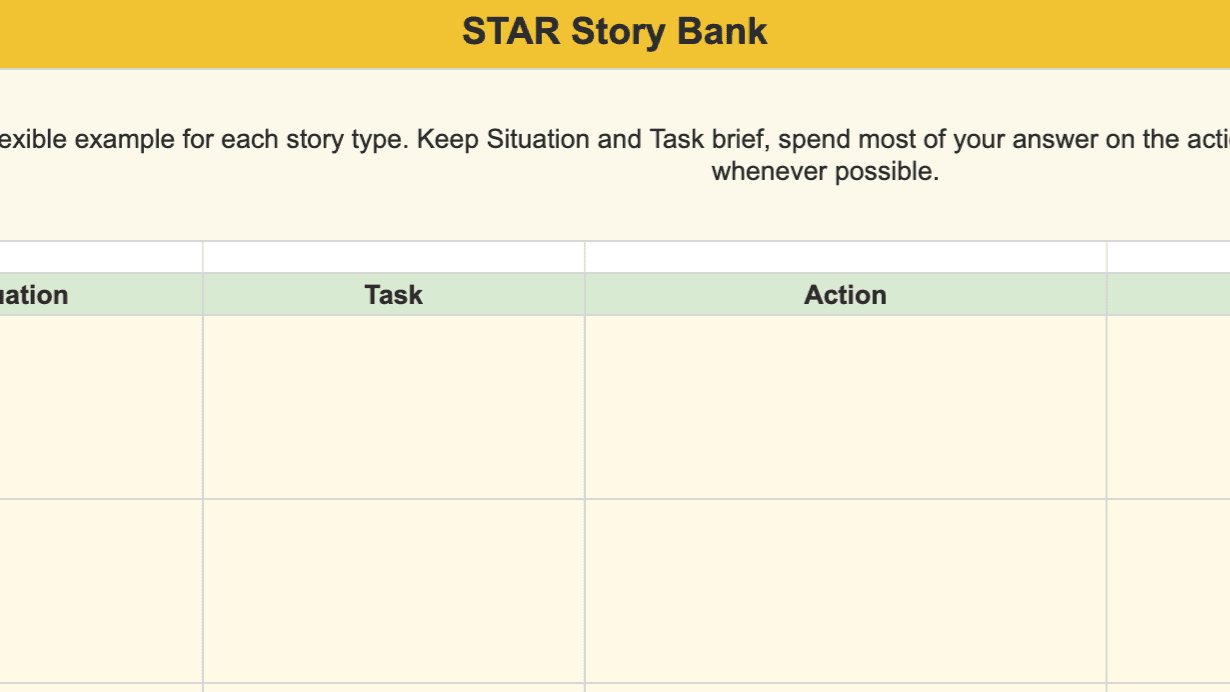The width and height of the screenshot is (1230, 692).
Task: Select the instruction text starting 'Keep Situation and Task brief'
Action: pos(823,139)
